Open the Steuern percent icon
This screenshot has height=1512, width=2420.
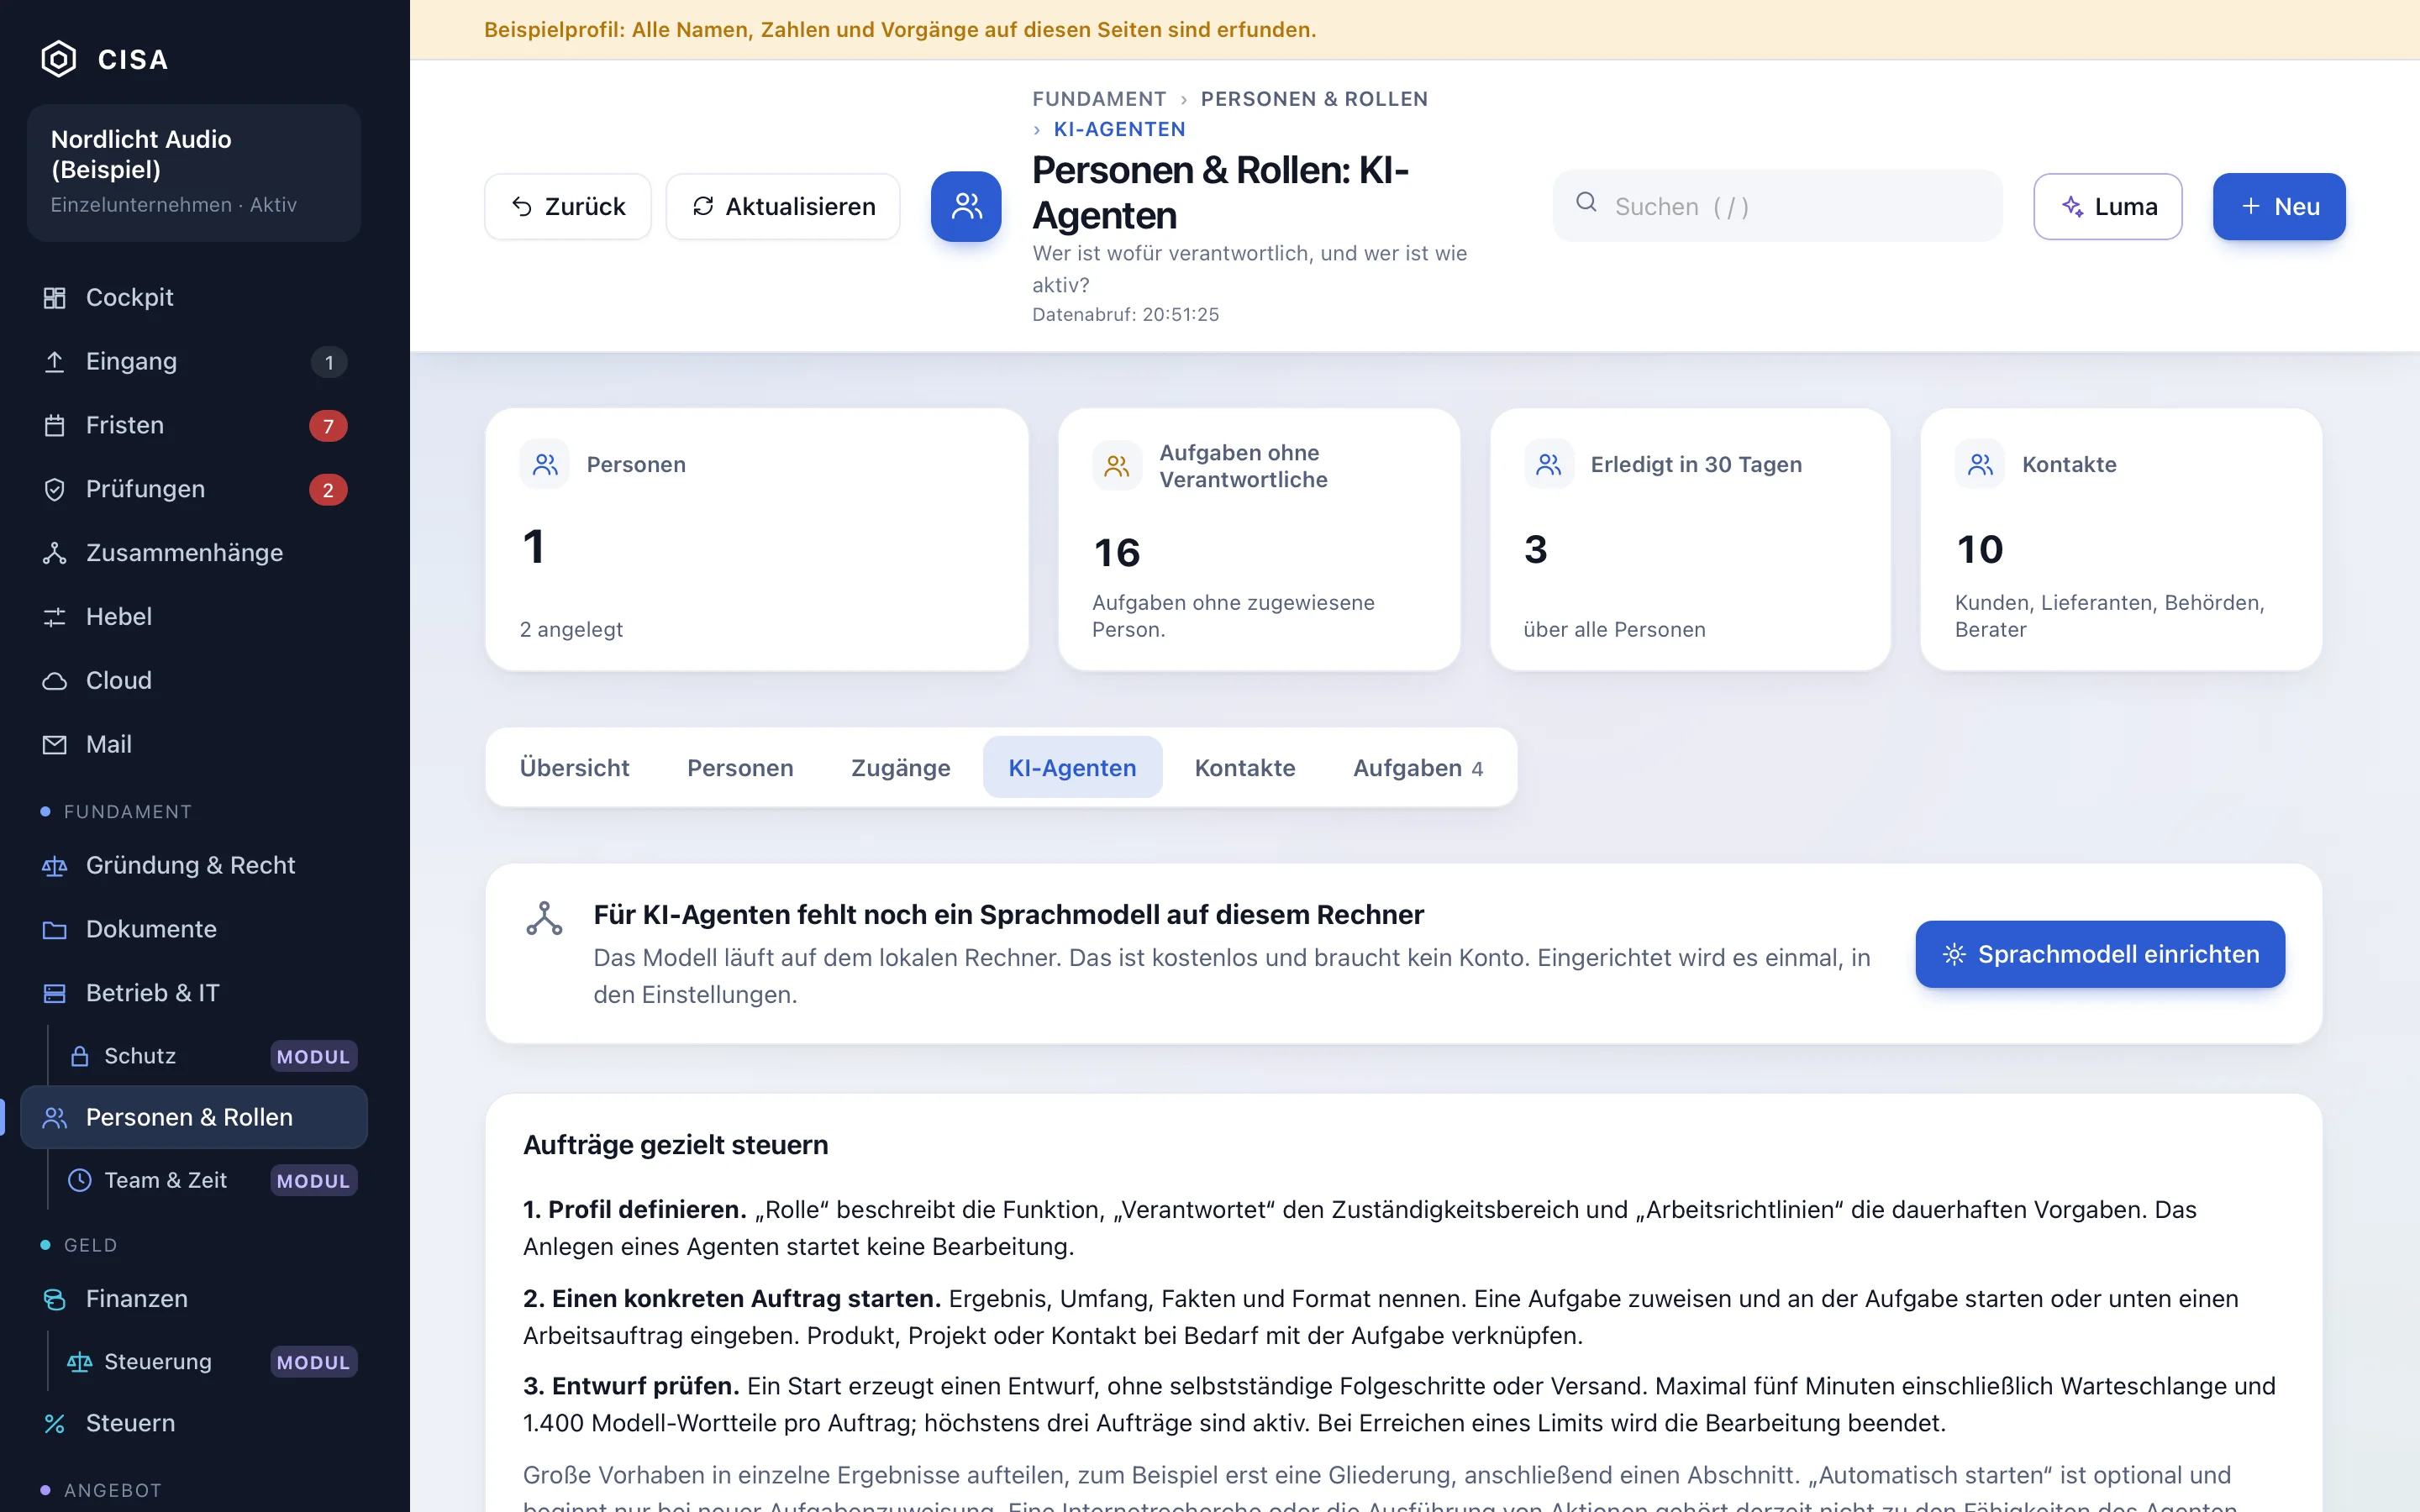click(x=55, y=1423)
